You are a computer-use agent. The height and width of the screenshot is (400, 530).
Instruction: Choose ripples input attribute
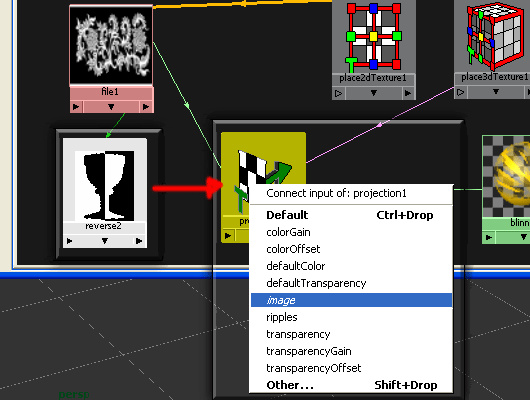tap(351, 317)
